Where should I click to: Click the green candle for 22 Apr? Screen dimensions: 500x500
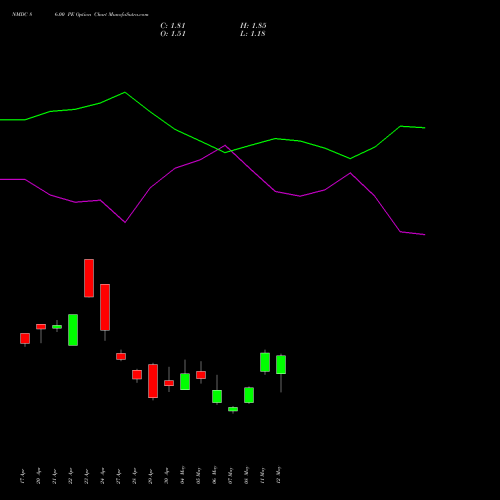click(73, 330)
